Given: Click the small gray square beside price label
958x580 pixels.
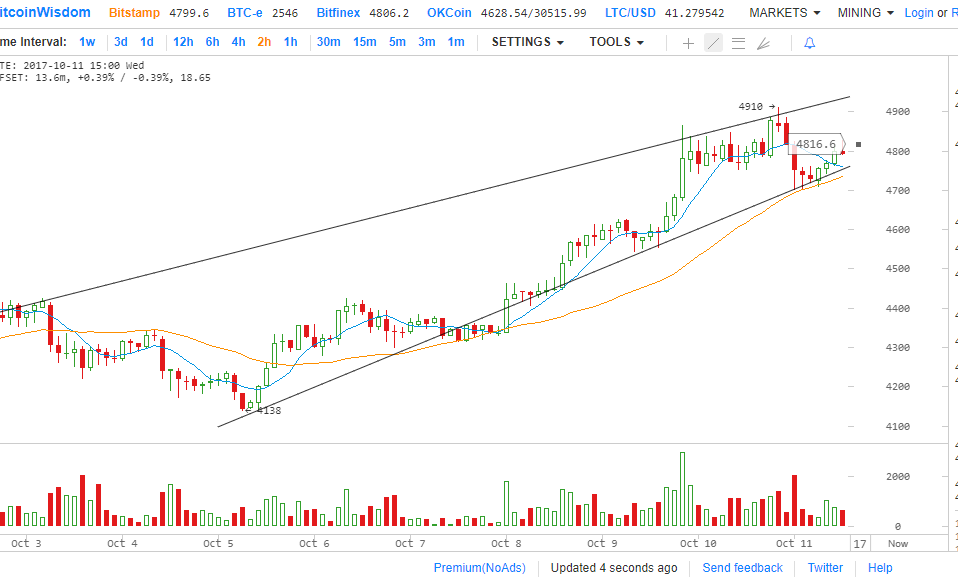Looking at the screenshot, I should 858,144.
